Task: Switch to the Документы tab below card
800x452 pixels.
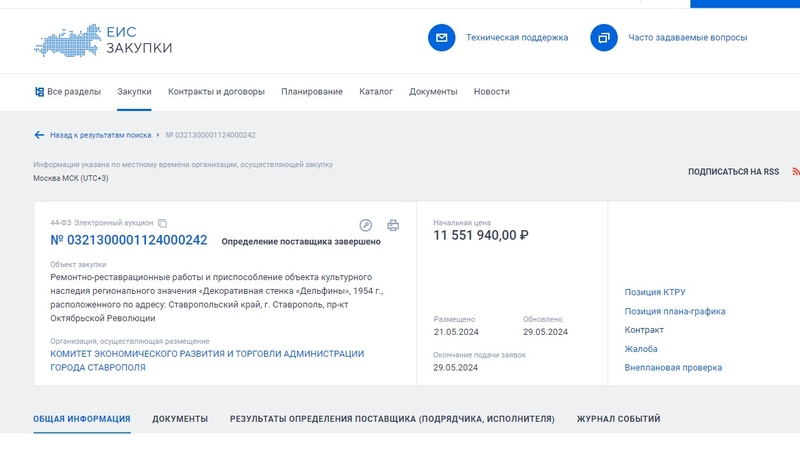Action: click(180, 419)
